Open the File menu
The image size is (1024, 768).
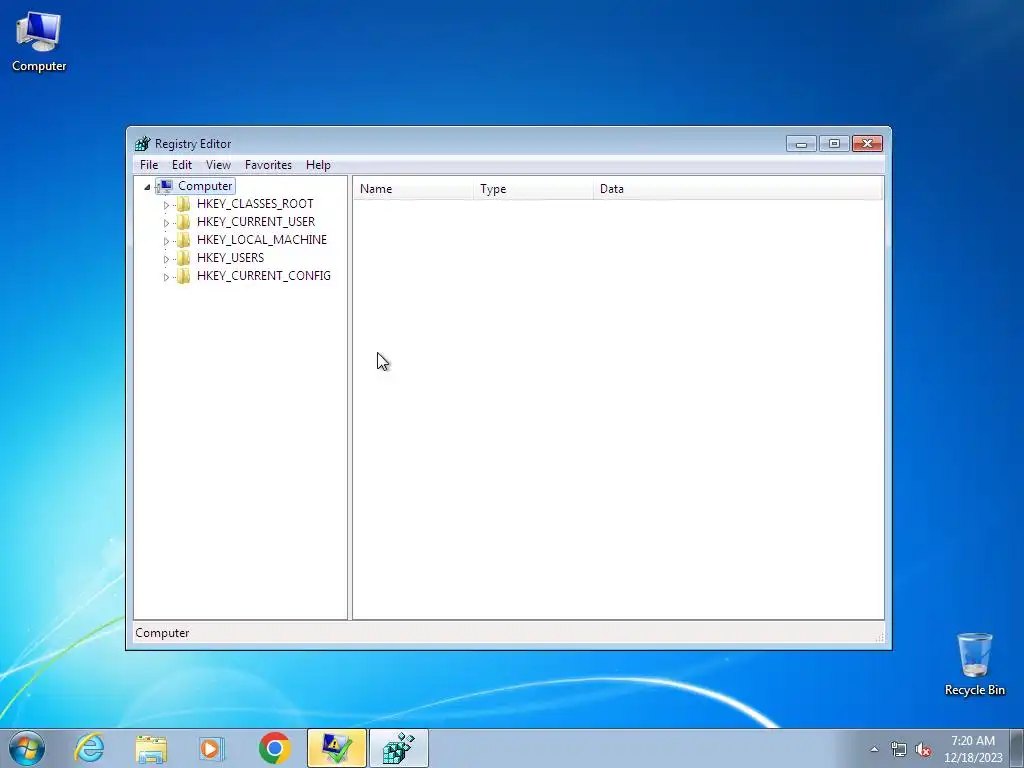(x=149, y=165)
